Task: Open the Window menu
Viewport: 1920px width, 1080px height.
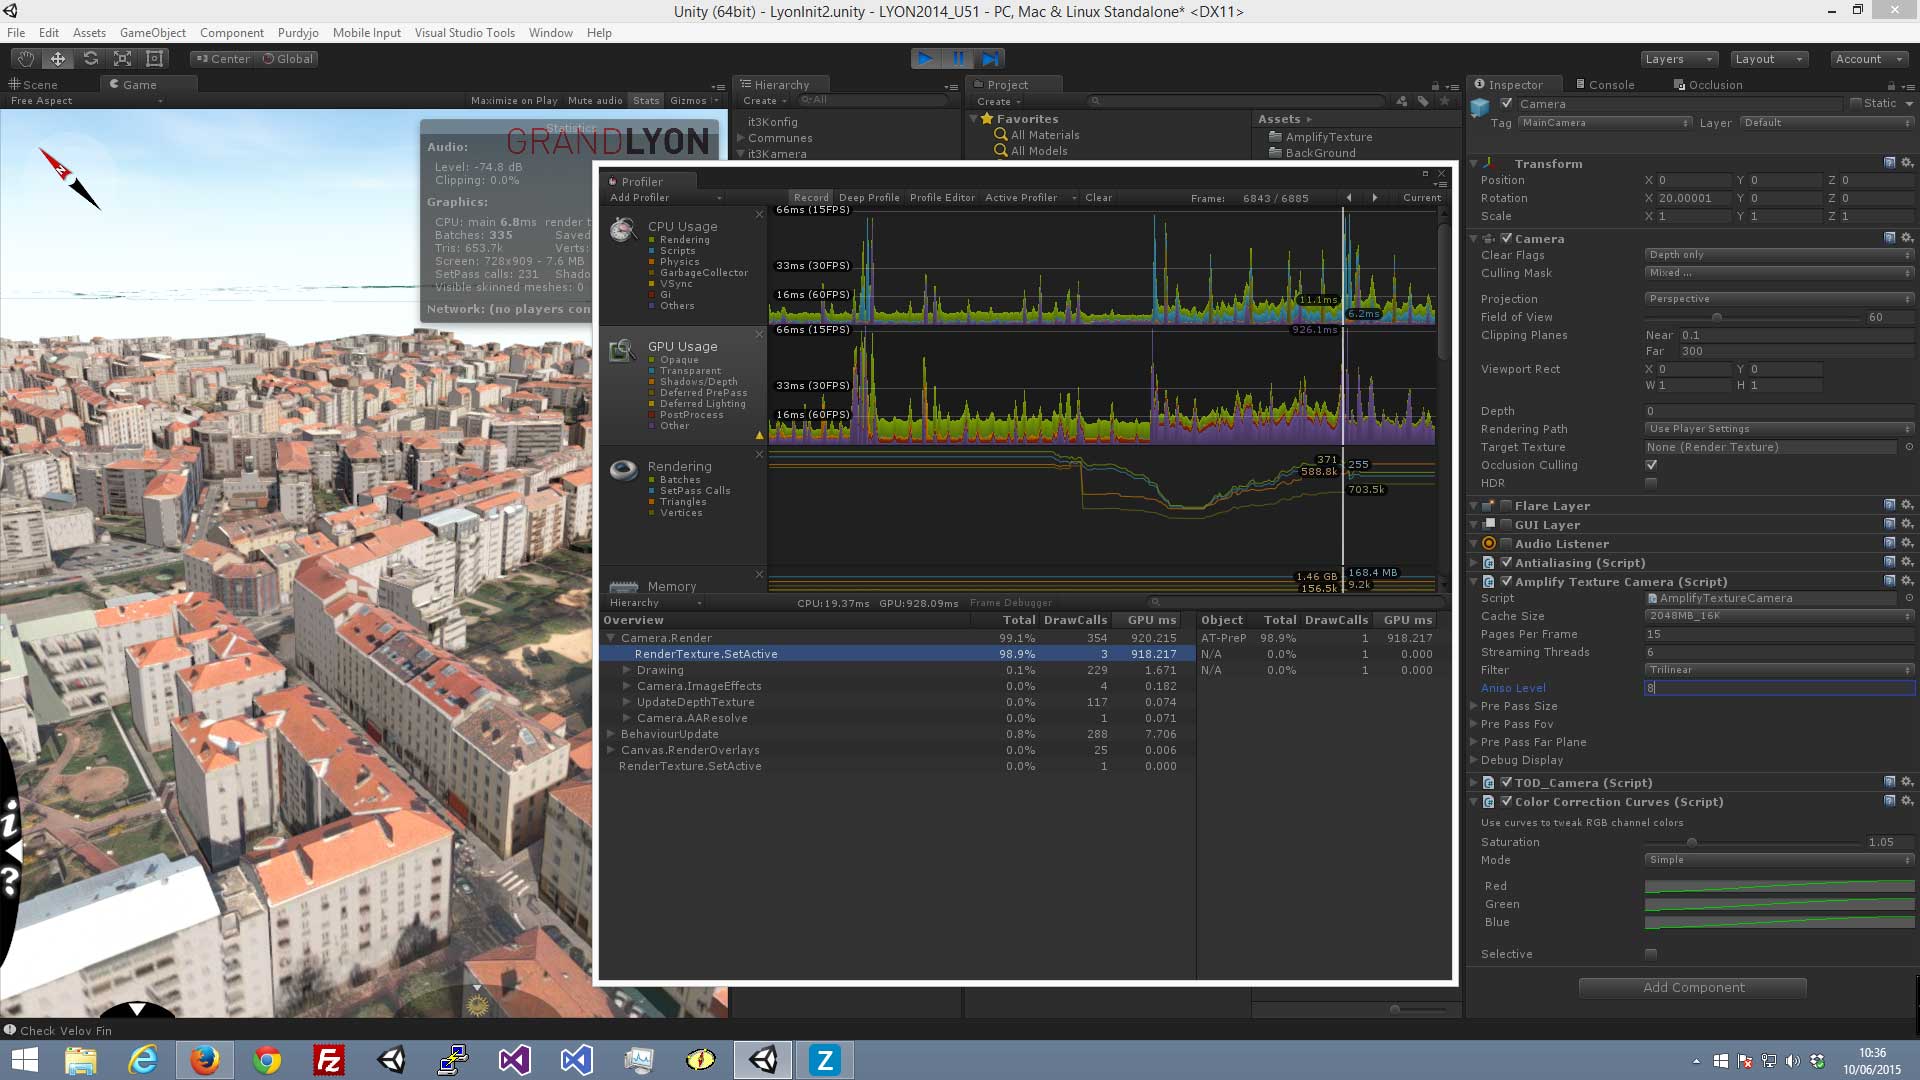Action: click(x=551, y=33)
